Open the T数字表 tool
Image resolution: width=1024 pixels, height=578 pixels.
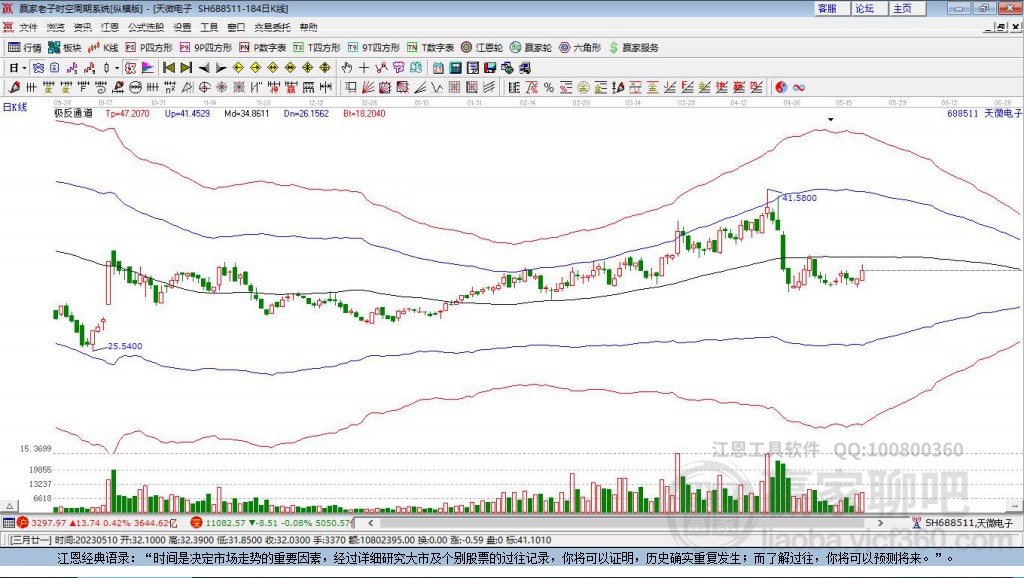[430, 48]
